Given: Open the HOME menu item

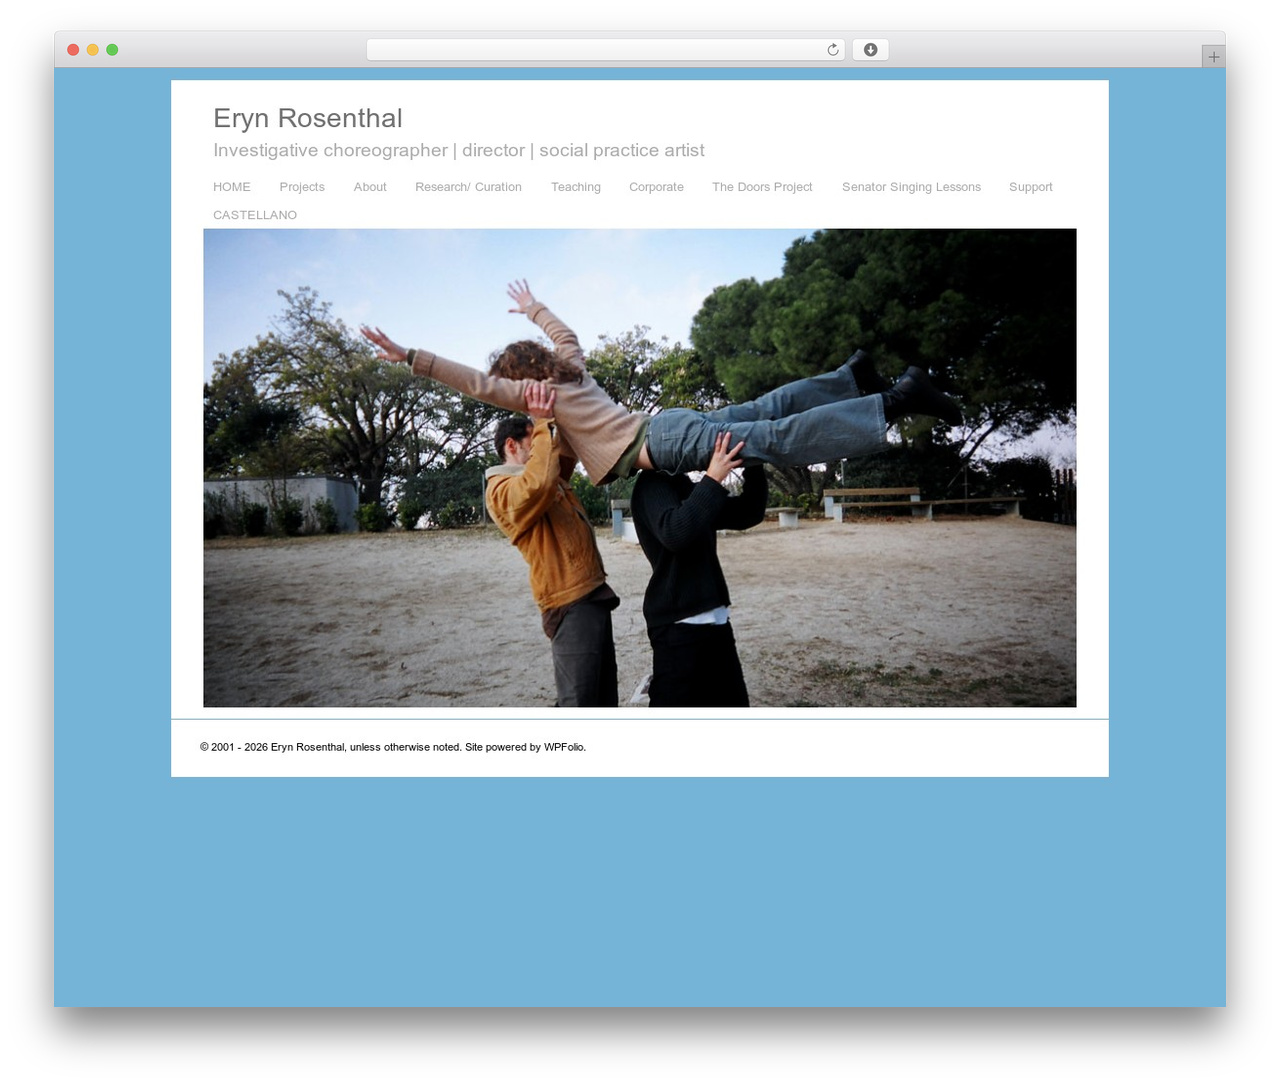Looking at the screenshot, I should (232, 187).
